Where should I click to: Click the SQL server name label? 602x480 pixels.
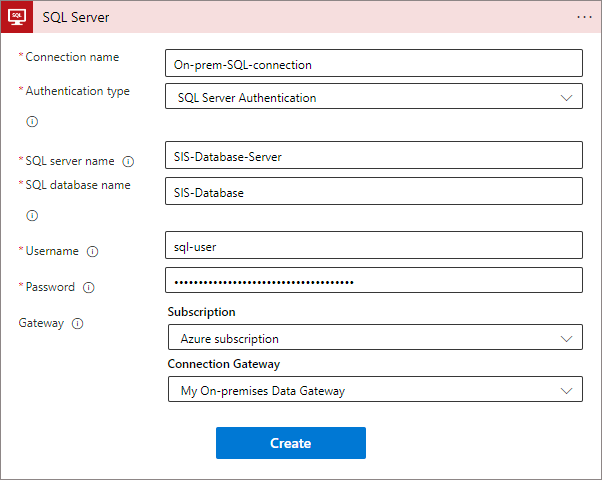coord(70,161)
